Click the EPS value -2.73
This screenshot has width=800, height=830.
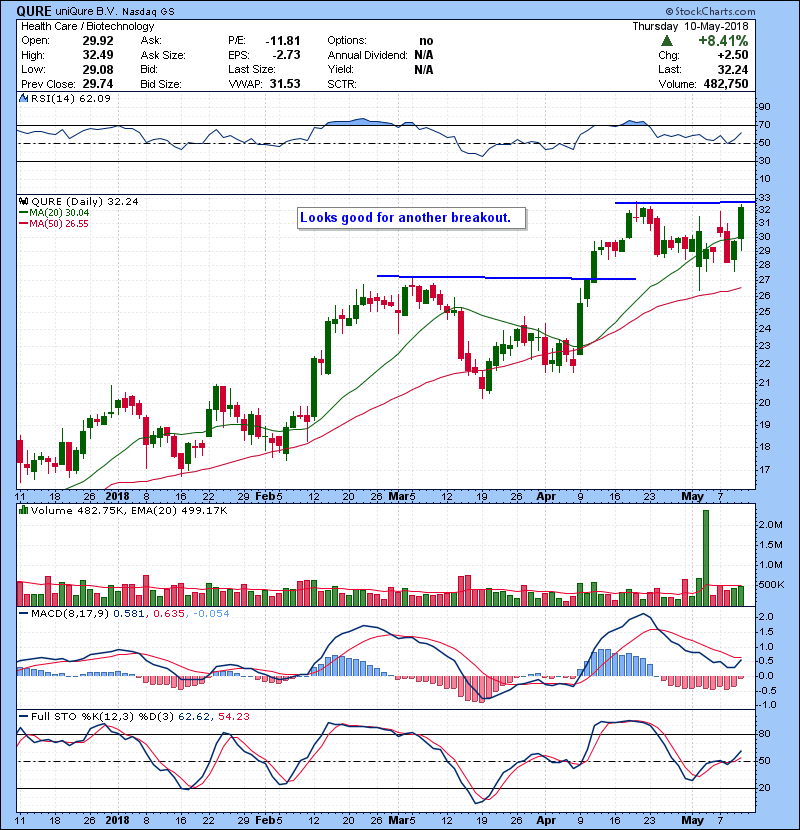coord(286,55)
